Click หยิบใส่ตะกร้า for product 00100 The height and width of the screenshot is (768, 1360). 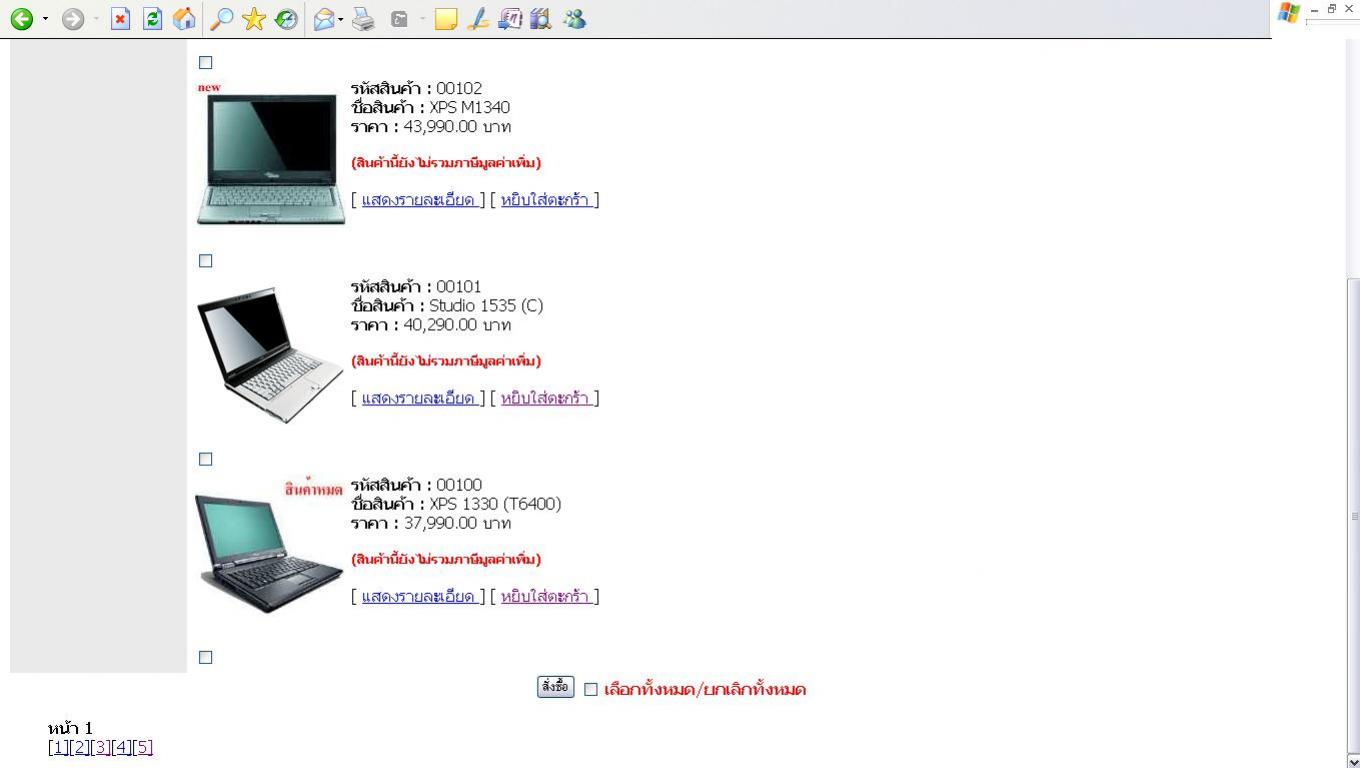pos(545,596)
